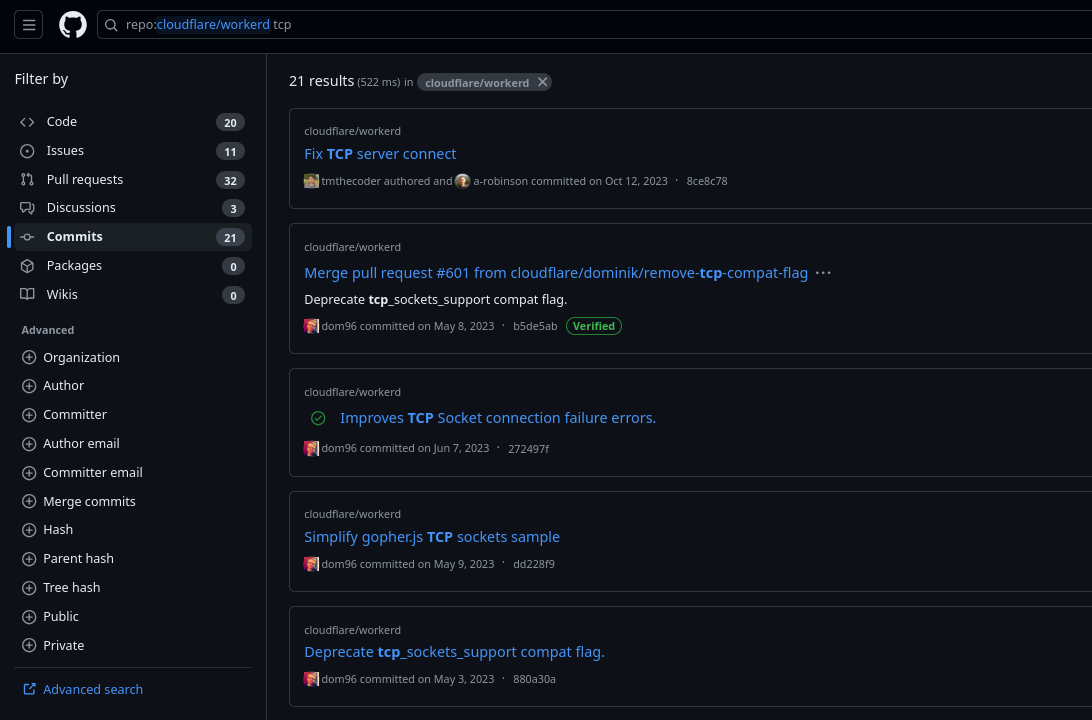
Task: Click tmthecoder's avatar
Action: (x=311, y=181)
